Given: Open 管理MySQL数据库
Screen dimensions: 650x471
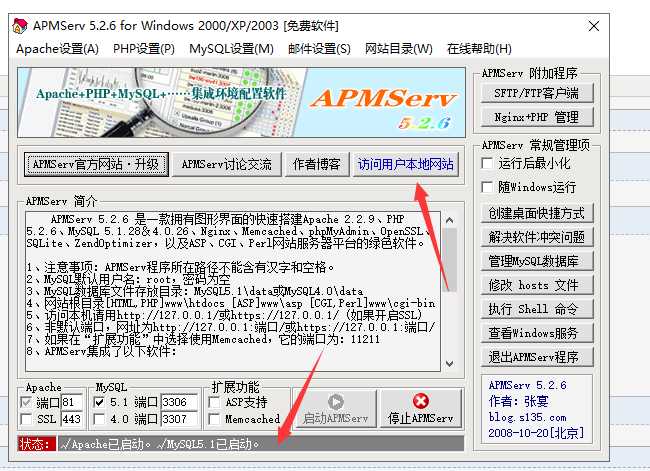Looking at the screenshot, I should 537,261.
